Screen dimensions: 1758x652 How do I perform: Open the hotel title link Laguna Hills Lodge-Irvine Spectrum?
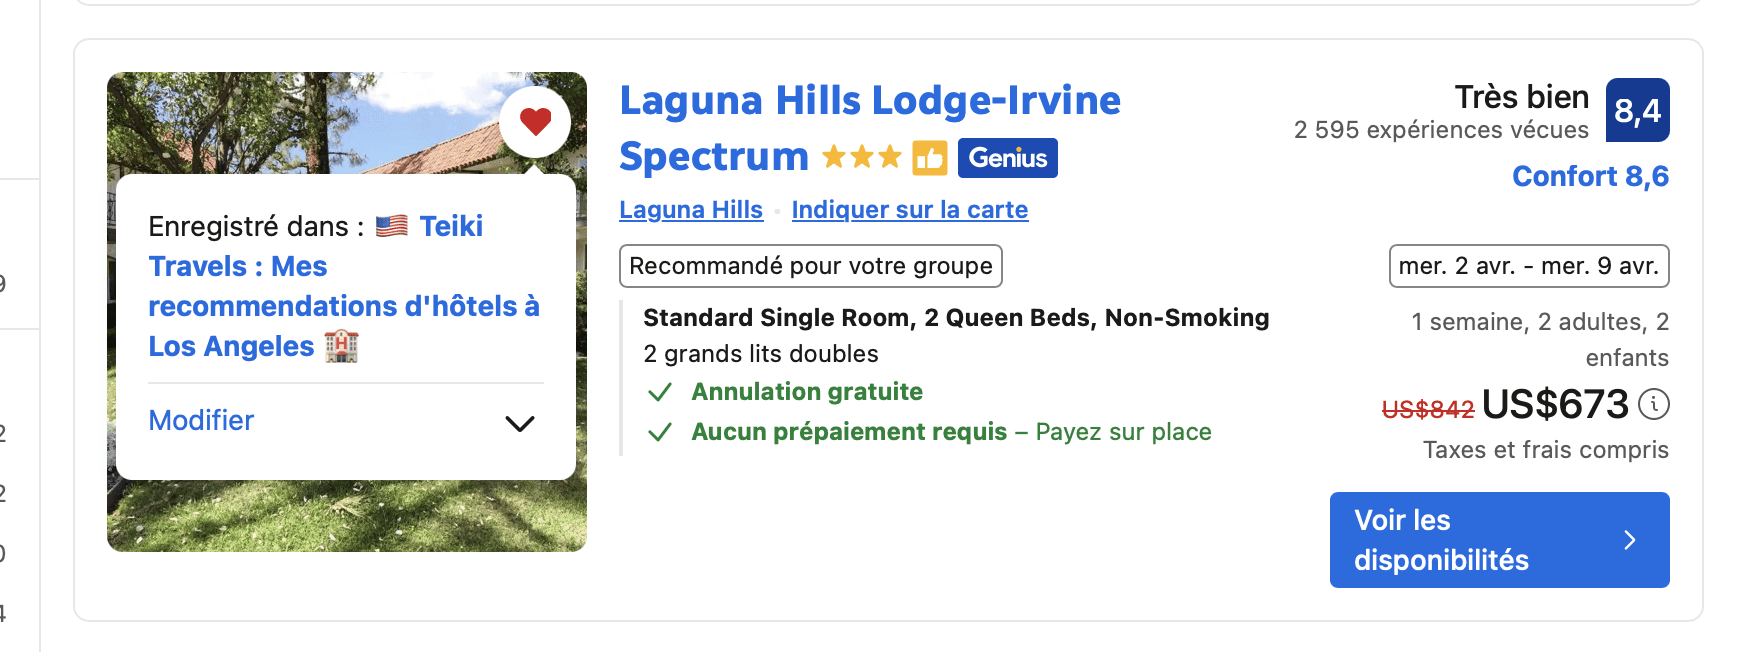(869, 128)
